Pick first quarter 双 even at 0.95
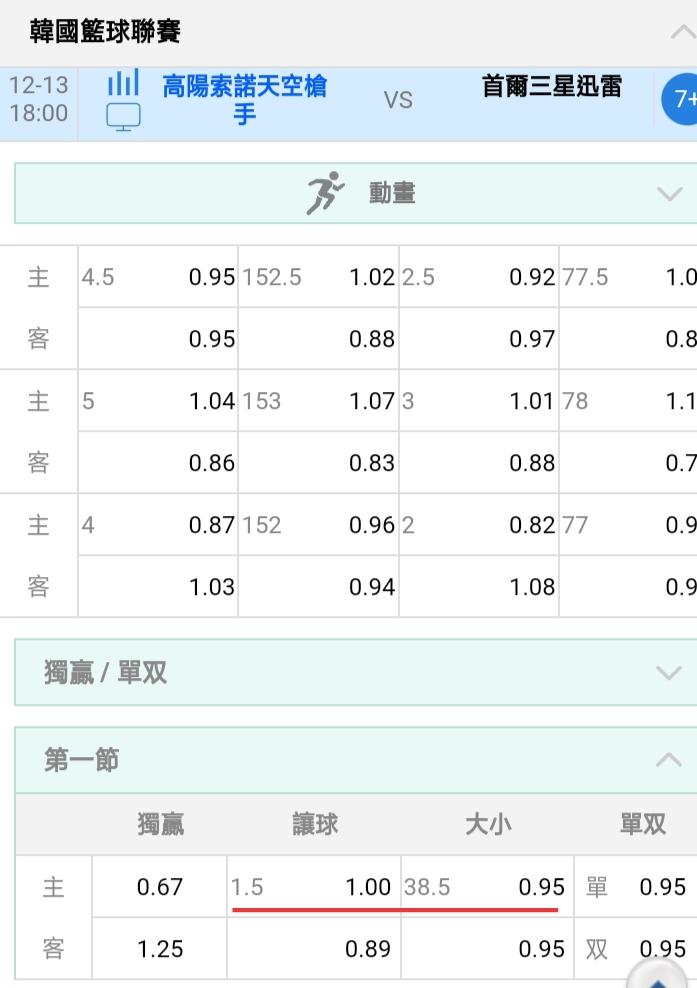 636,948
